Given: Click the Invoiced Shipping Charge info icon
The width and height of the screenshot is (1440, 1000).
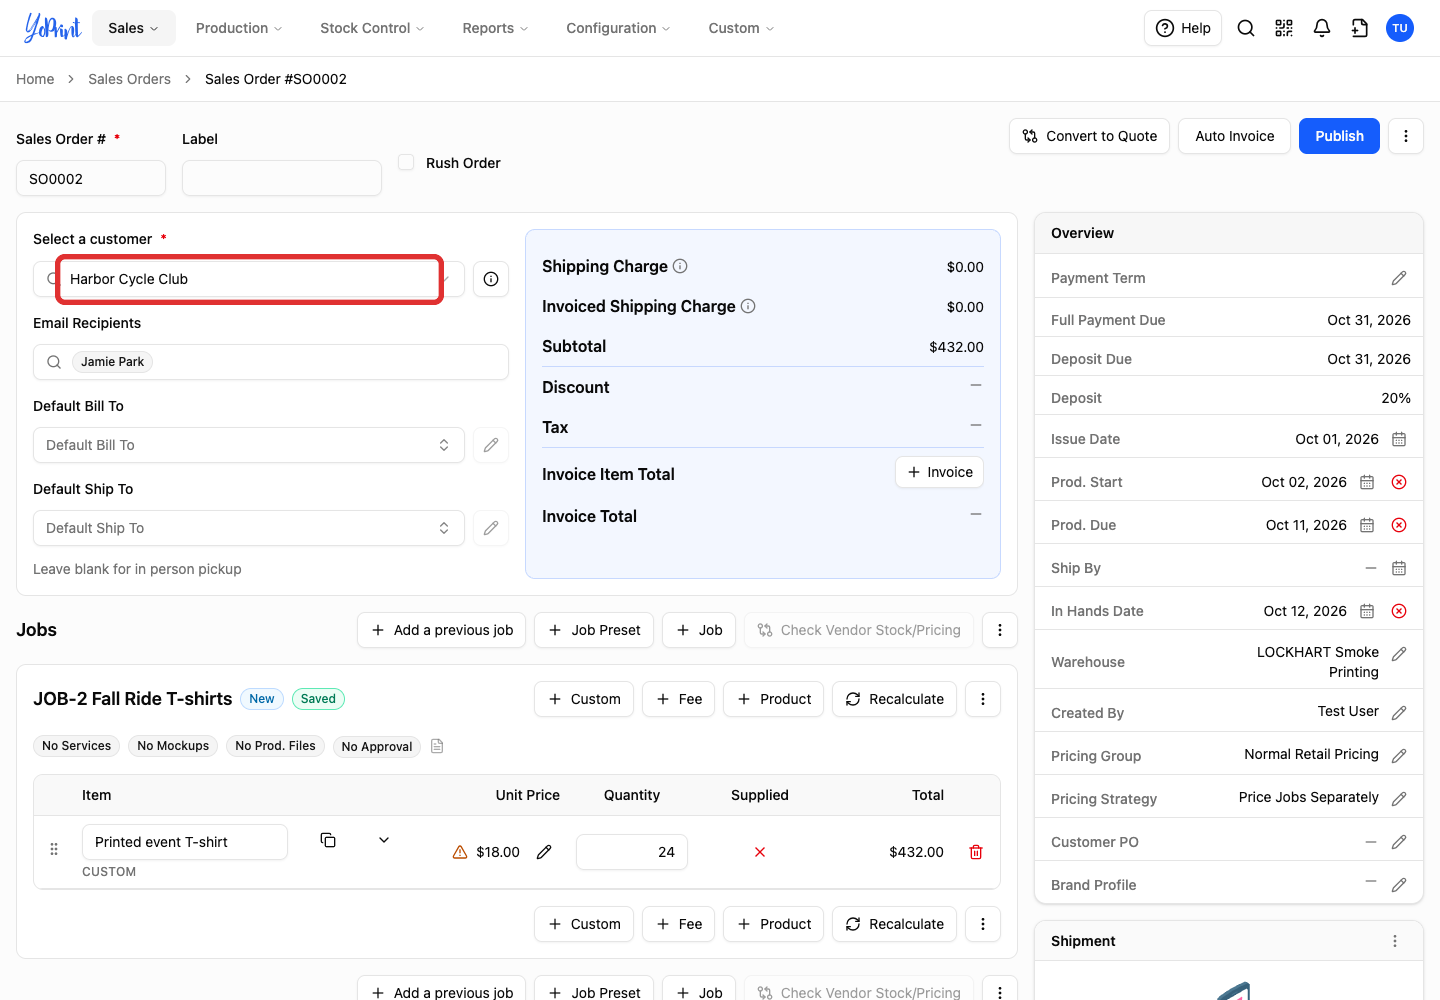Looking at the screenshot, I should tap(748, 306).
